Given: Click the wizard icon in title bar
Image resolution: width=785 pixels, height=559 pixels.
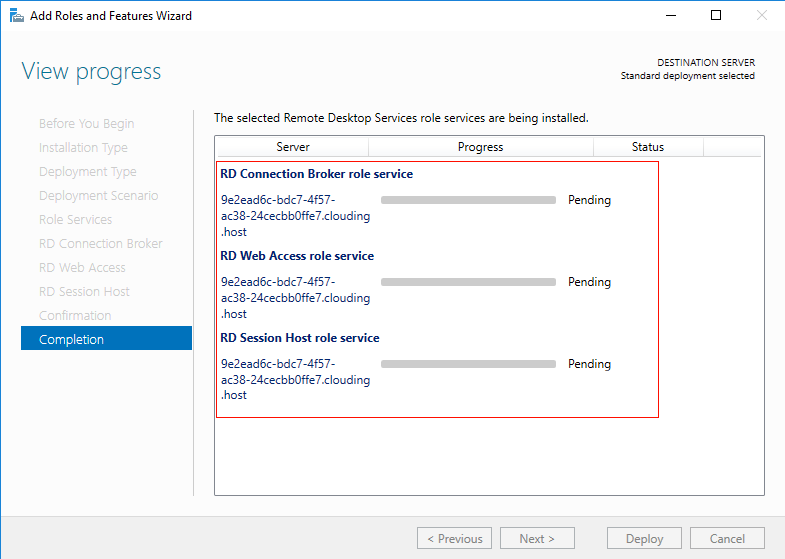Looking at the screenshot, I should pyautogui.click(x=17, y=16).
